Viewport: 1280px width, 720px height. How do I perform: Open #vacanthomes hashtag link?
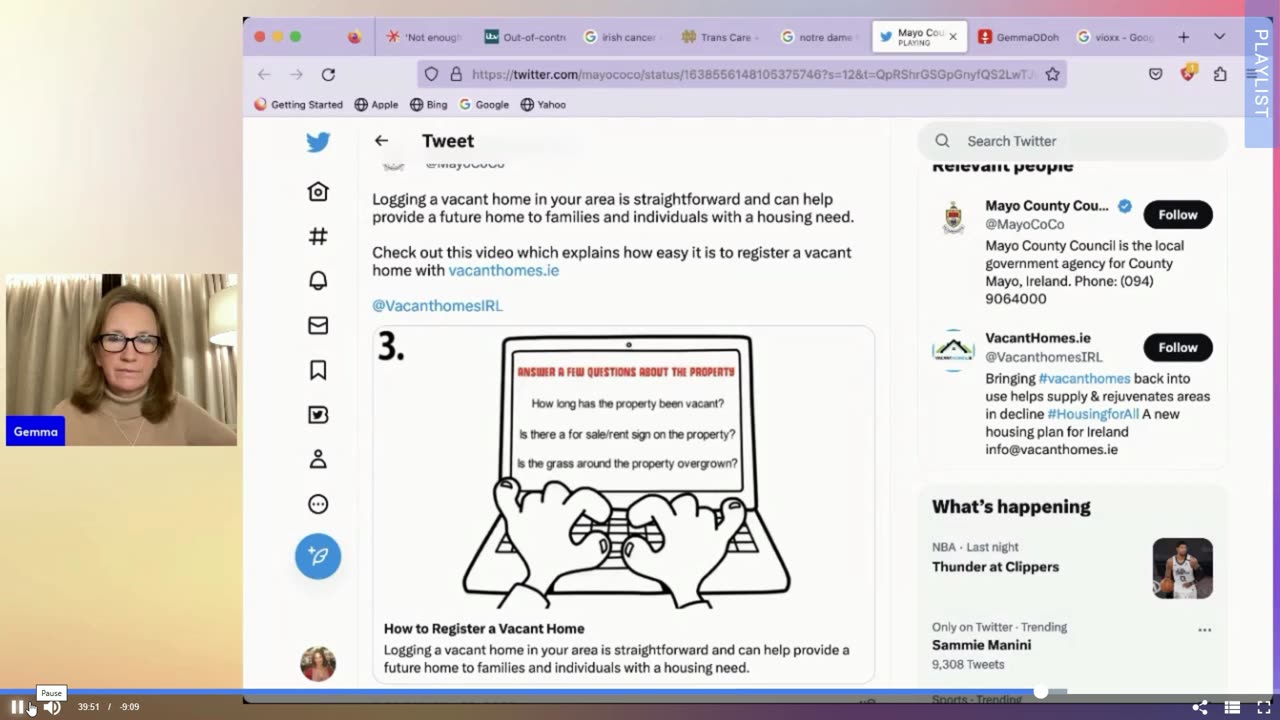[x=1084, y=378]
